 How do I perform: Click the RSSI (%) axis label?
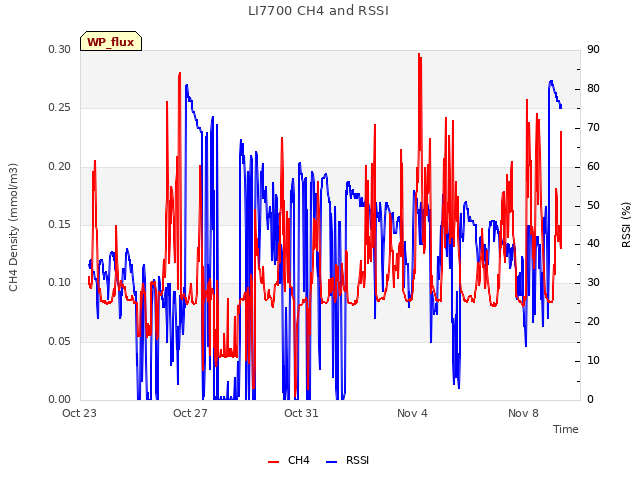point(626,225)
